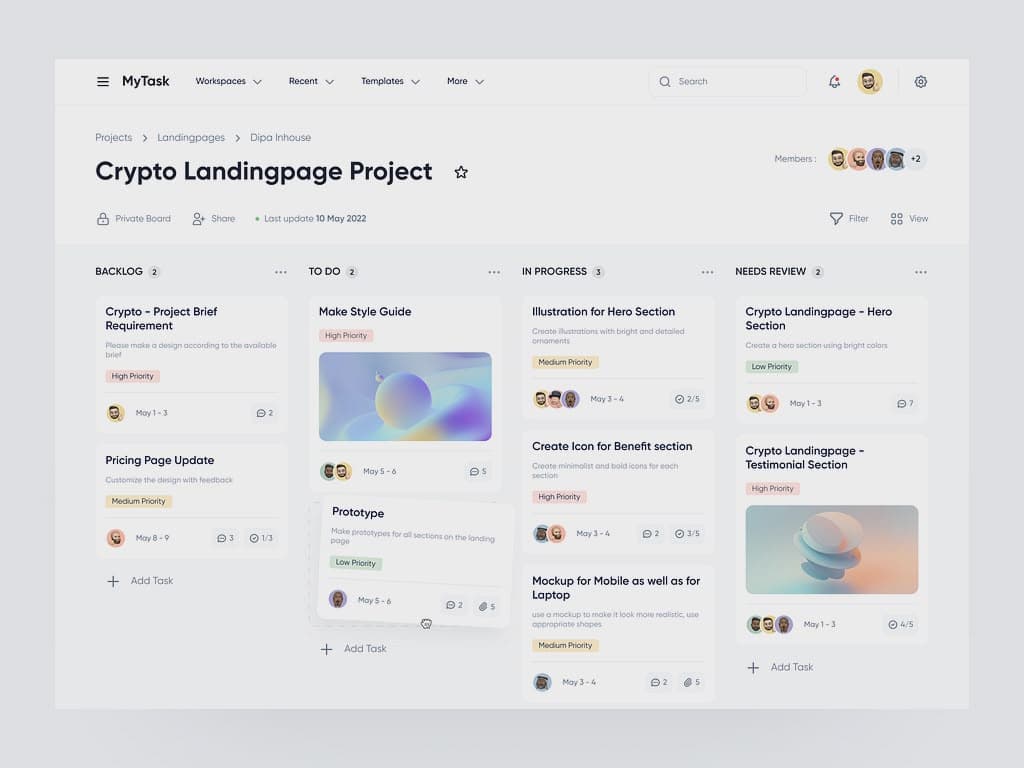The image size is (1024, 768).
Task: Switch layout using the View grid icon
Action: (x=897, y=218)
